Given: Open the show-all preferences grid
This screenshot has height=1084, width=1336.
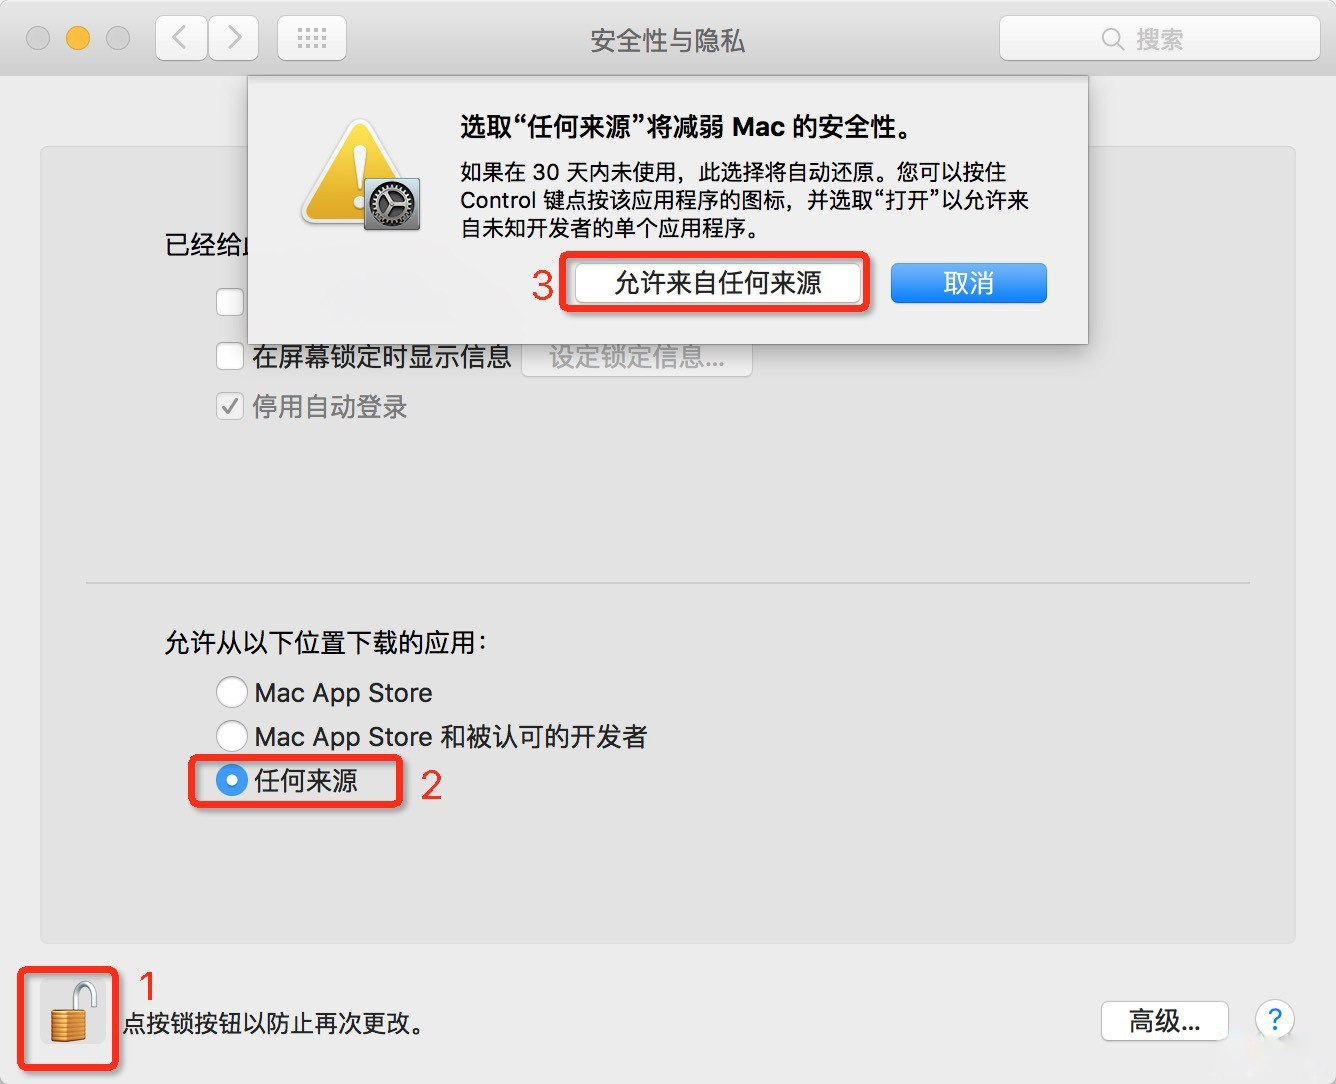Looking at the screenshot, I should [x=312, y=38].
